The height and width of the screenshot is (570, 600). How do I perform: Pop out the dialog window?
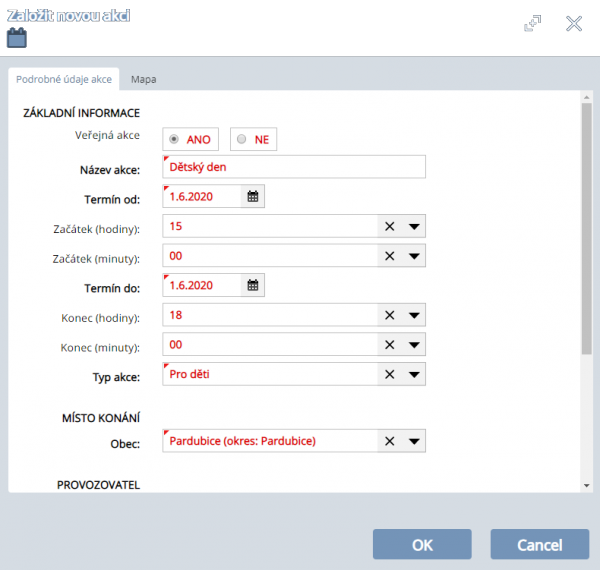pyautogui.click(x=533, y=23)
